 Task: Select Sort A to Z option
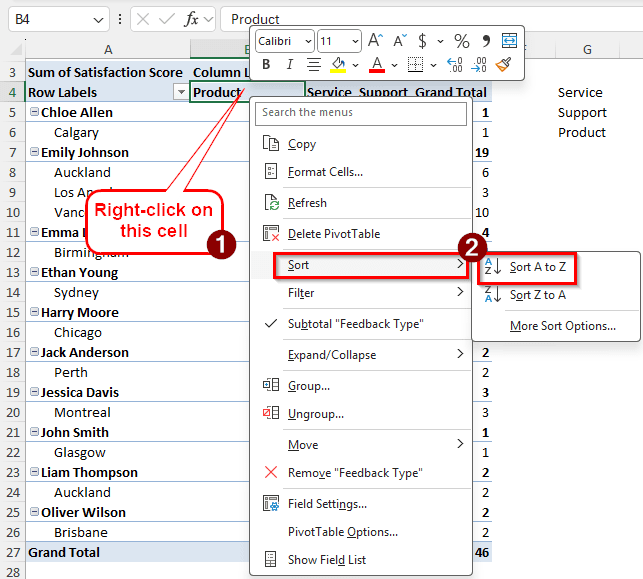537,267
